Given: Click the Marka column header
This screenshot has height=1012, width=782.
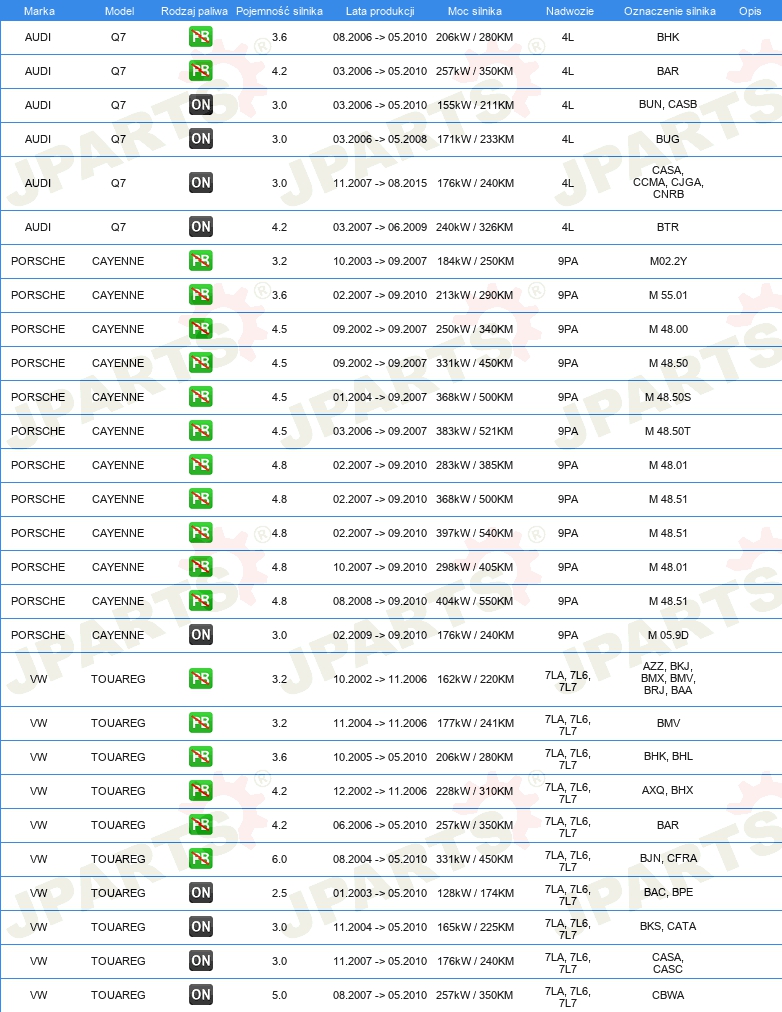Looking at the screenshot, I should [x=39, y=11].
